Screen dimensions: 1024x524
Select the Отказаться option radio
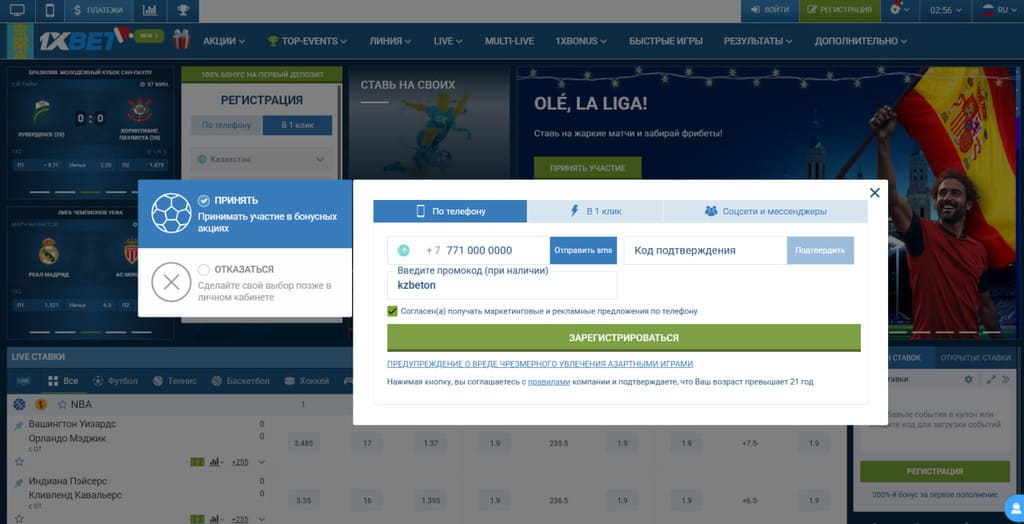[x=204, y=269]
